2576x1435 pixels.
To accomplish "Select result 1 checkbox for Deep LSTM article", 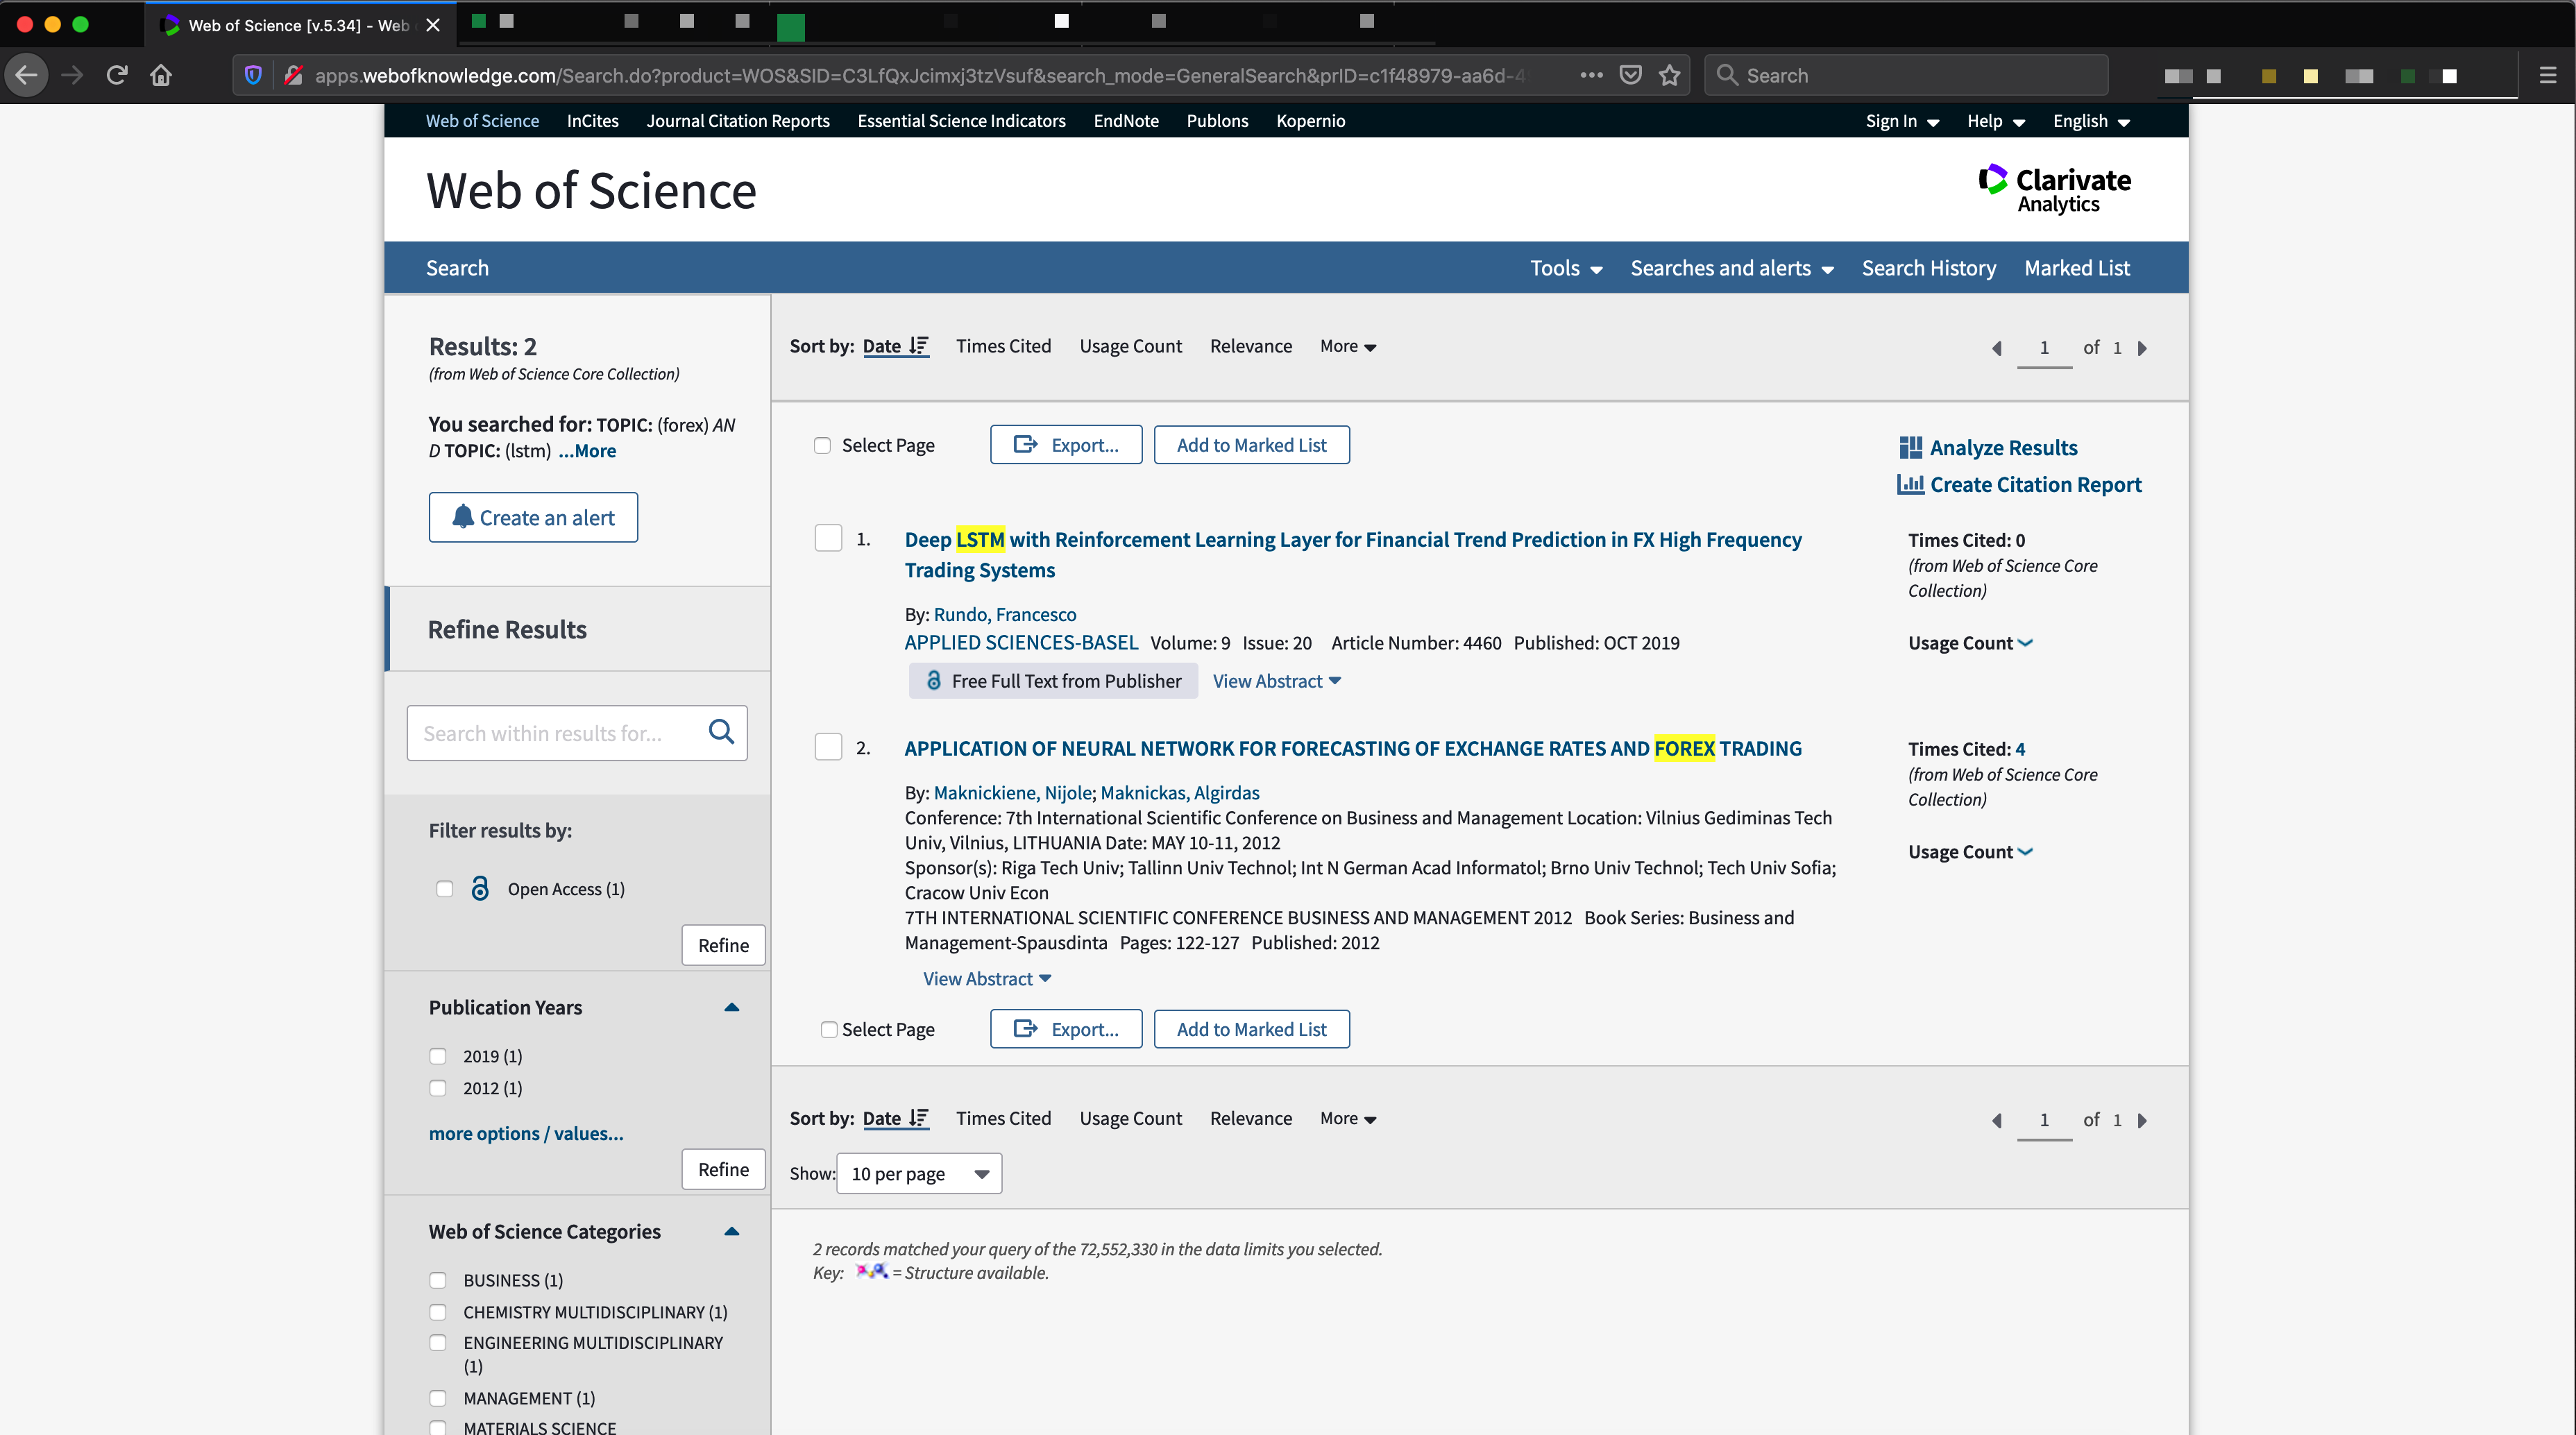I will point(828,538).
